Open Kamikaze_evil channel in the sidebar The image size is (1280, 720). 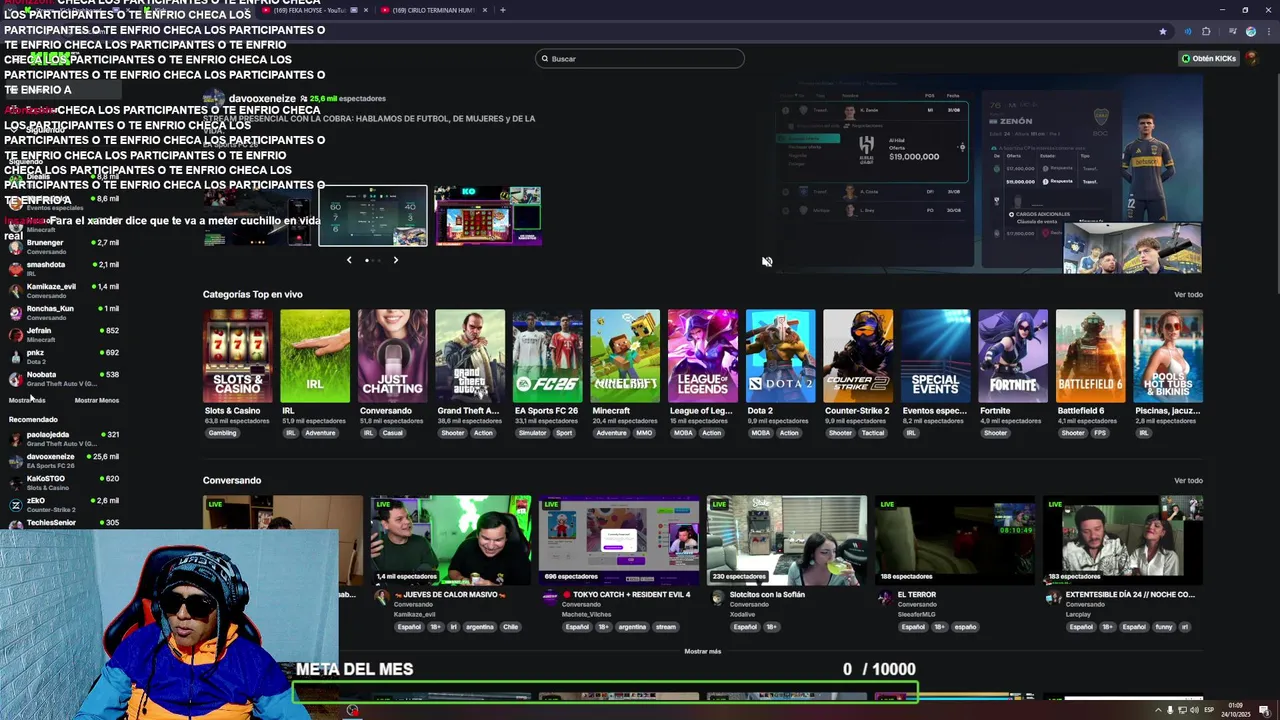tap(64, 290)
